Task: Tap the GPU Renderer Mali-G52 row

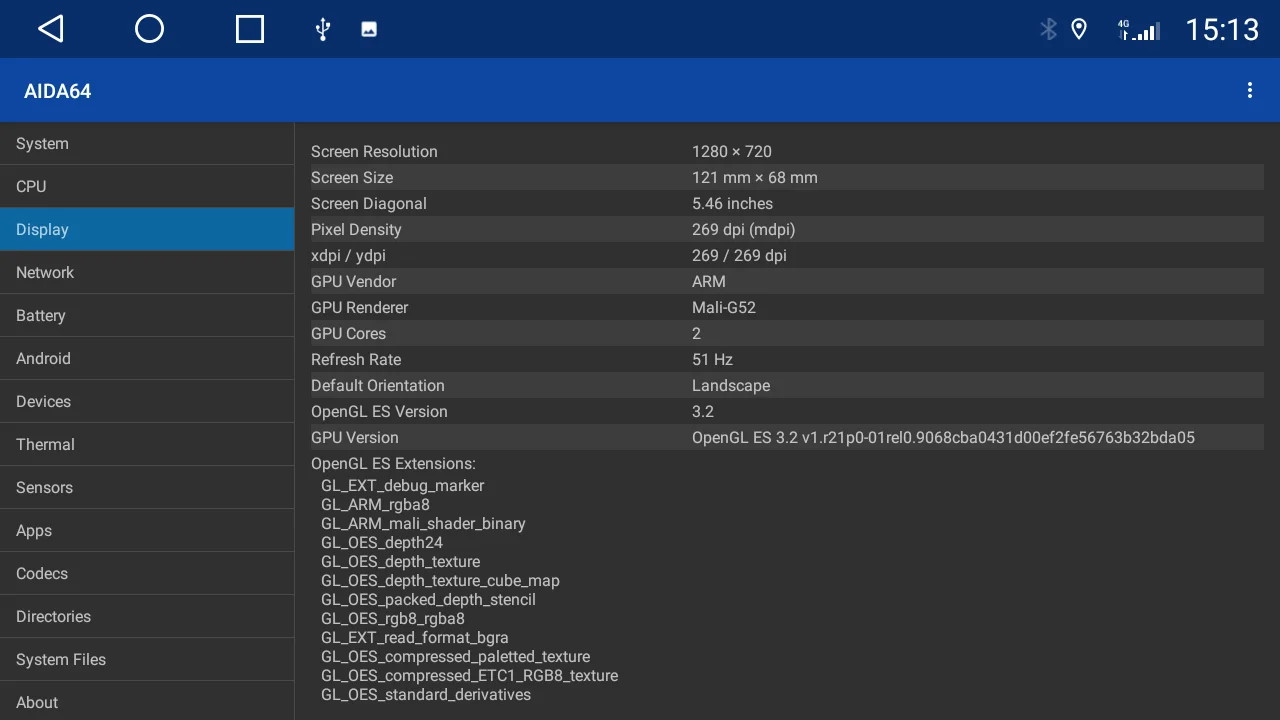Action: point(786,308)
